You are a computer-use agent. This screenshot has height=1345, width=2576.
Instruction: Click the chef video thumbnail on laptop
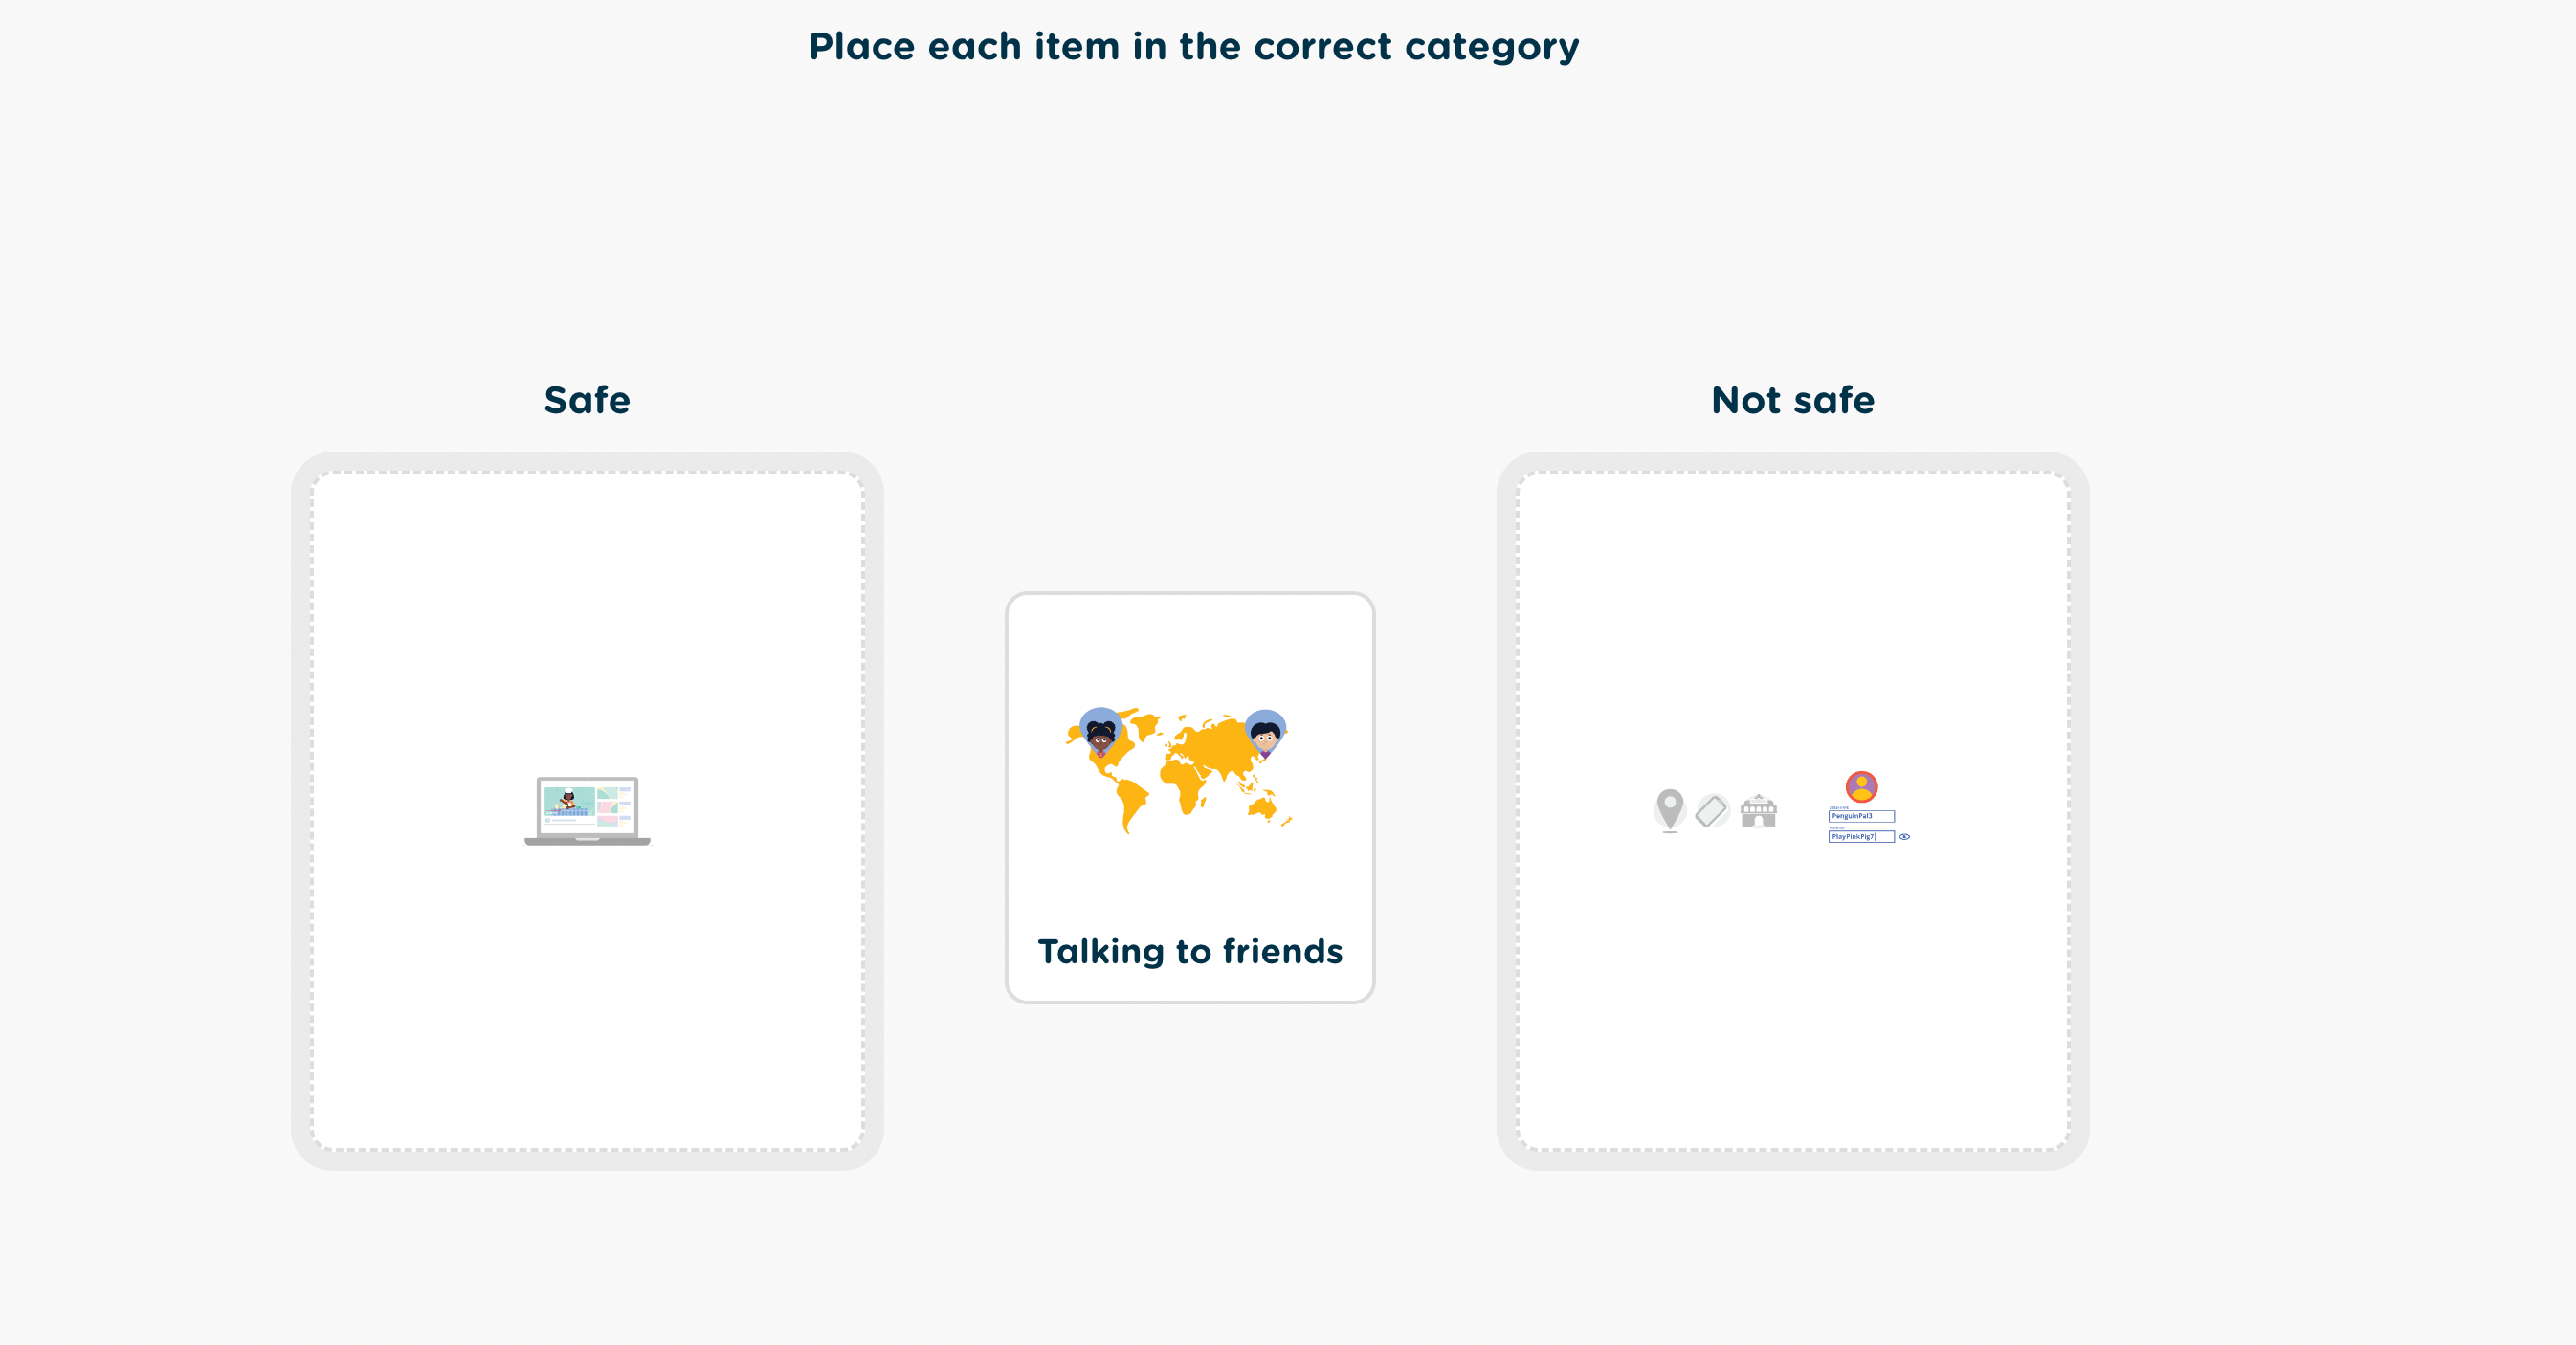[x=569, y=801]
